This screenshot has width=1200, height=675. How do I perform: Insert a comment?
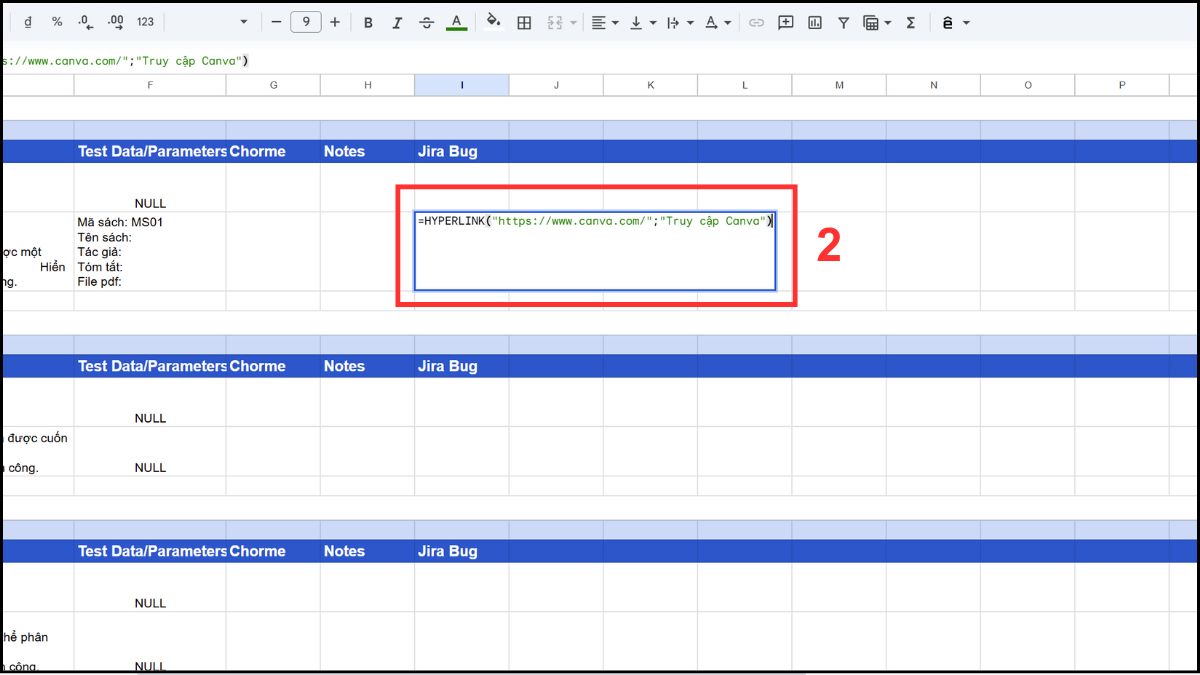[x=785, y=21]
